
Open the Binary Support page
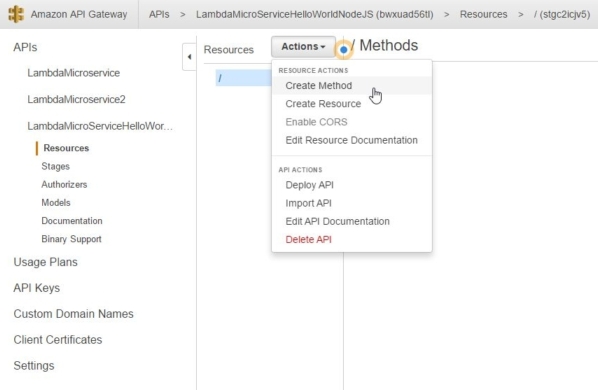click(71, 239)
